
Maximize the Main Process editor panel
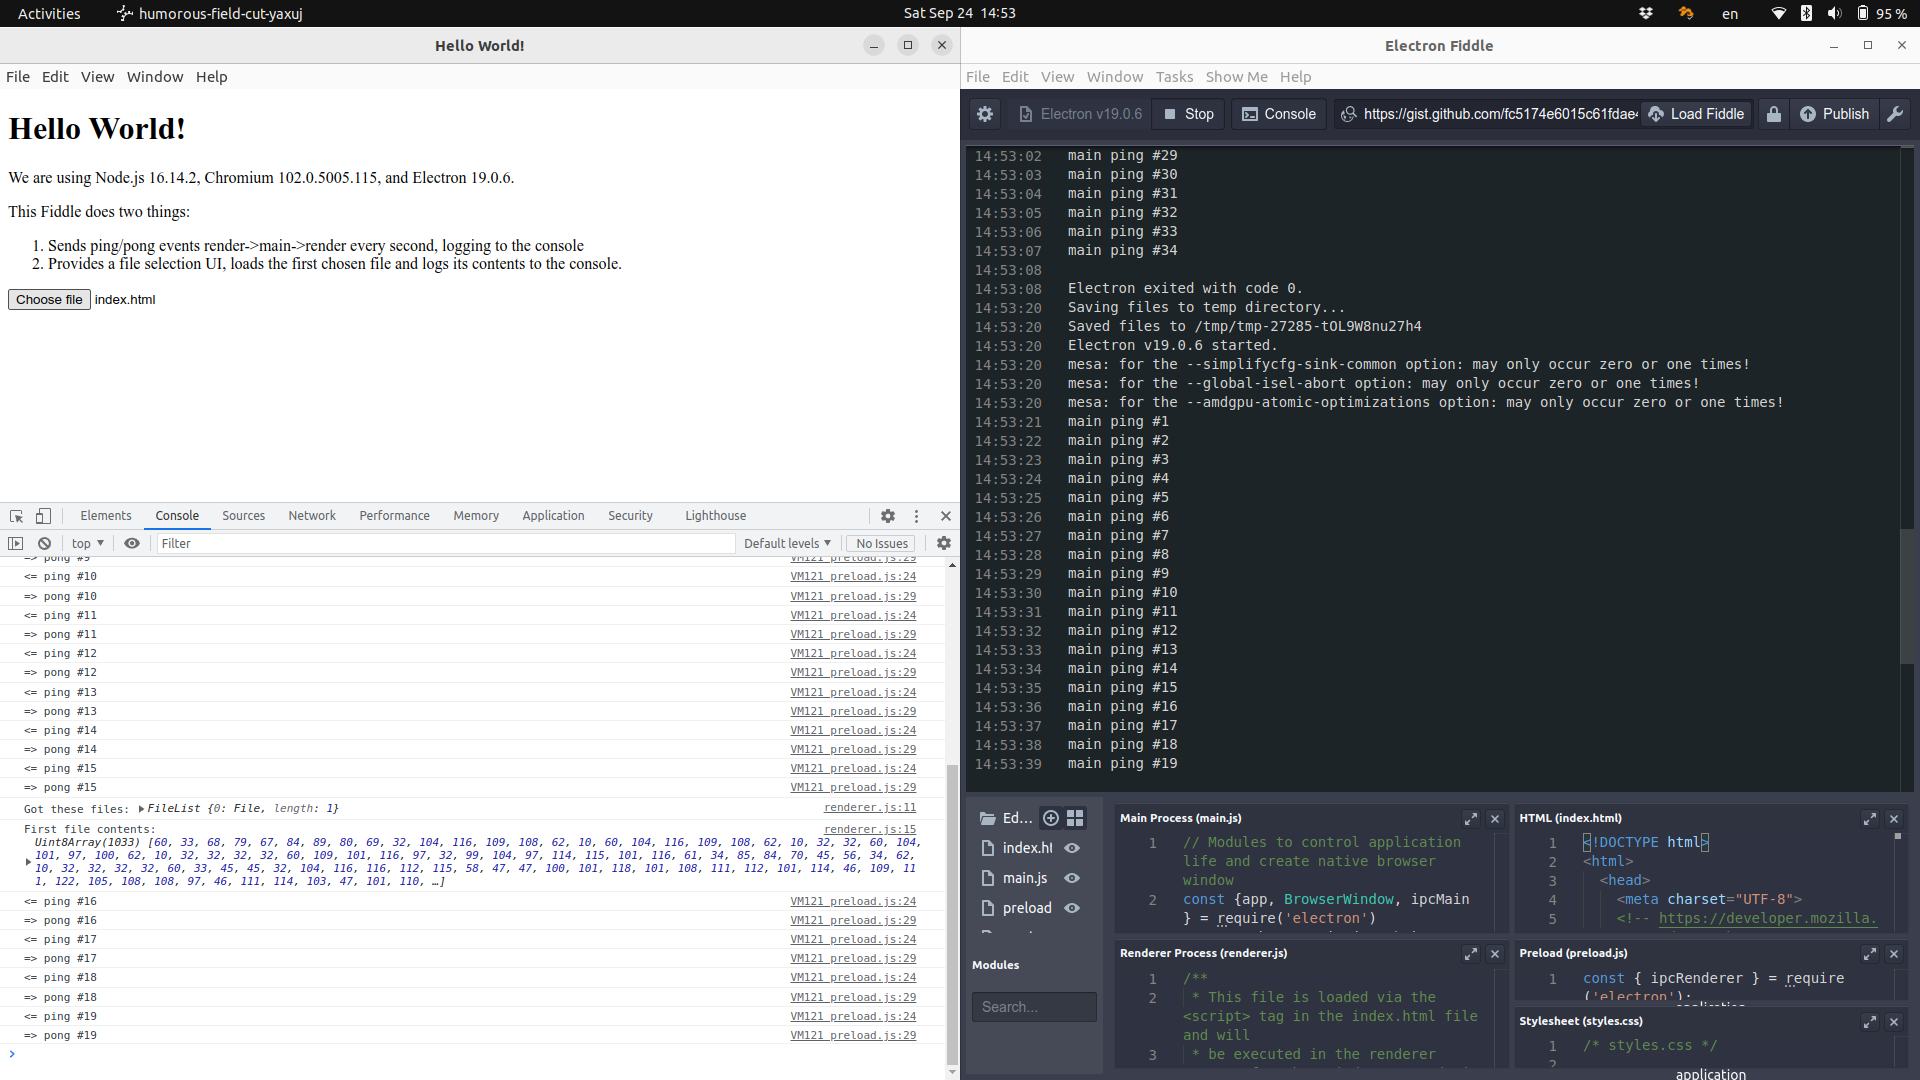(1470, 818)
